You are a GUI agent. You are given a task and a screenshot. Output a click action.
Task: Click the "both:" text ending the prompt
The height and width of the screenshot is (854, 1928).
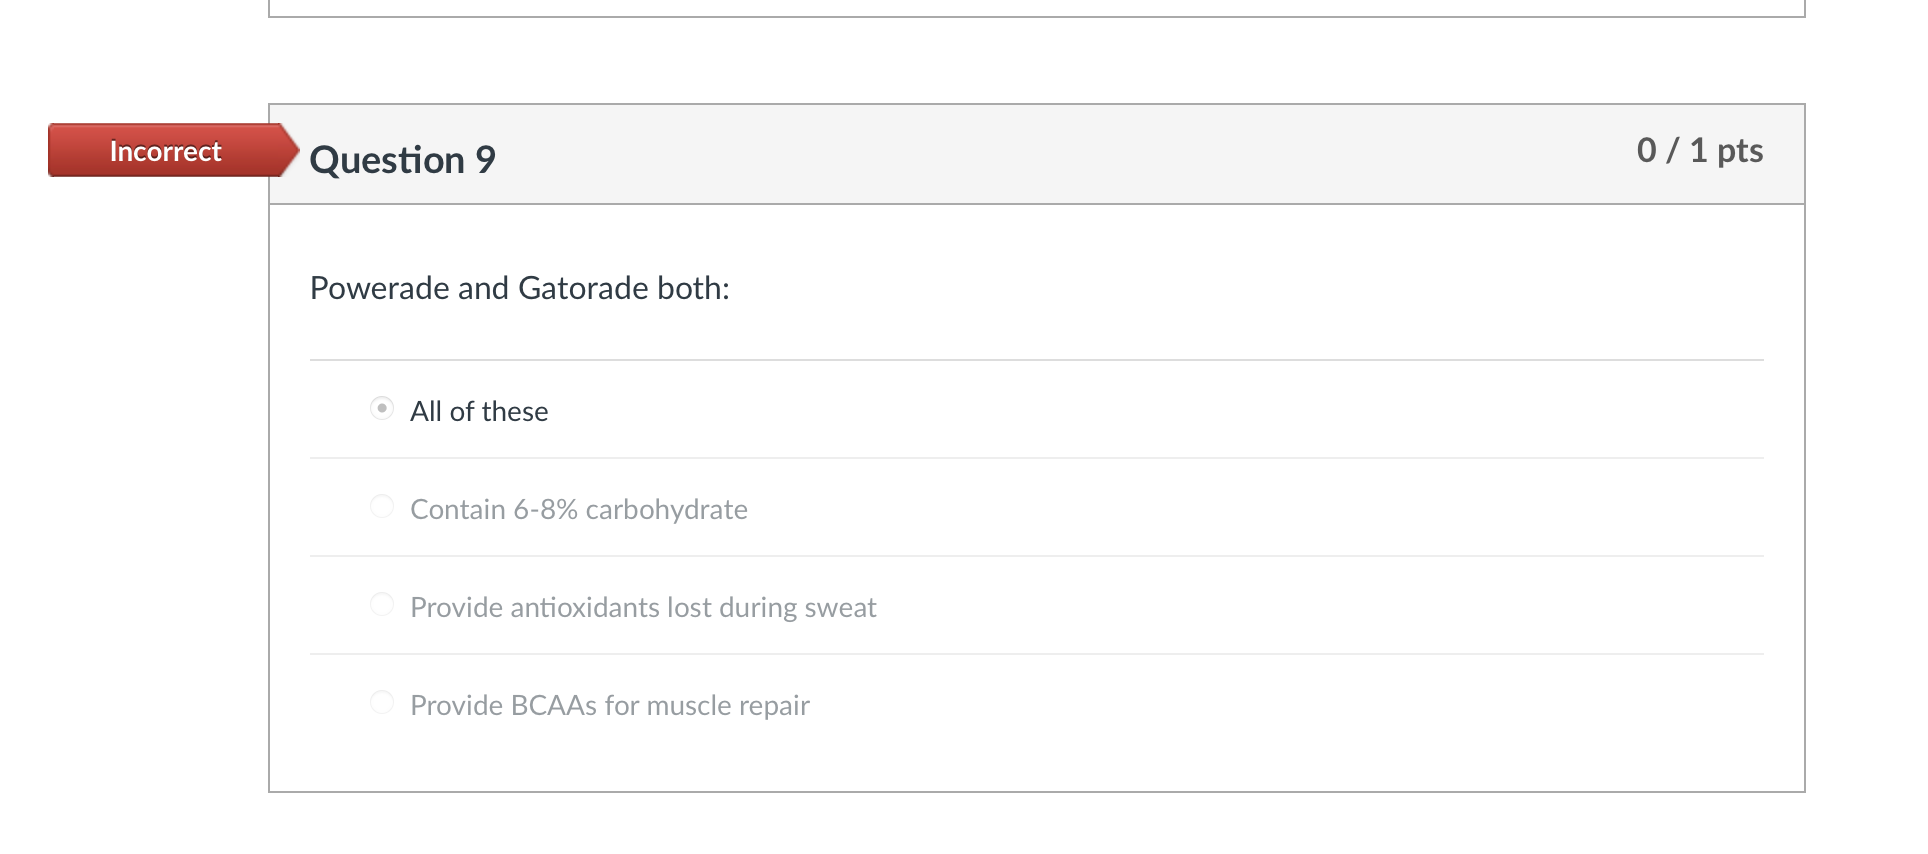point(693,289)
